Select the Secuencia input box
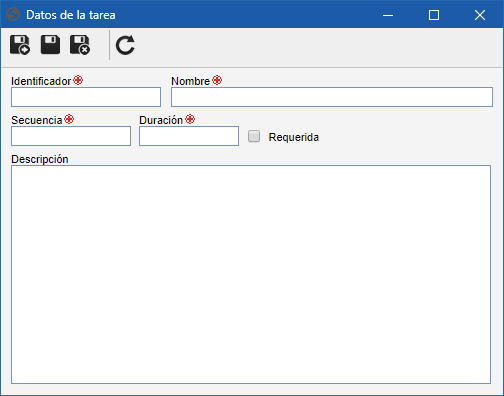Viewport: 504px width, 396px height. [71, 136]
